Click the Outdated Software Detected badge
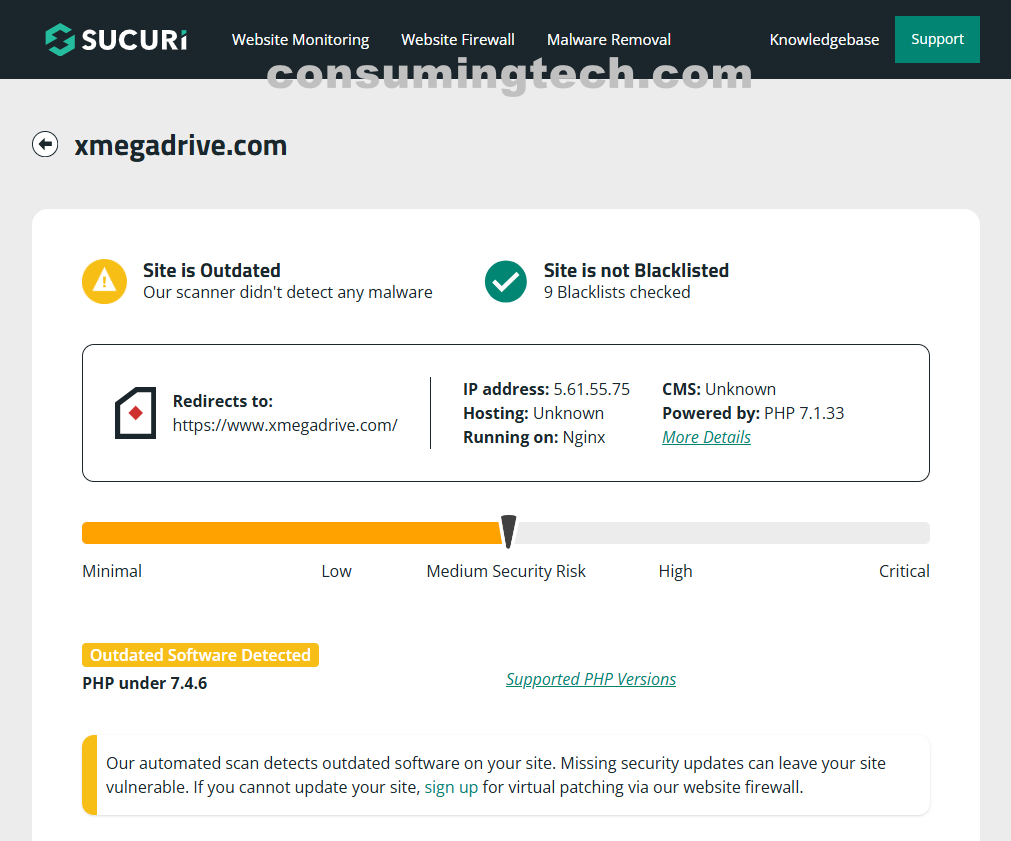This screenshot has width=1011, height=841. click(x=200, y=655)
